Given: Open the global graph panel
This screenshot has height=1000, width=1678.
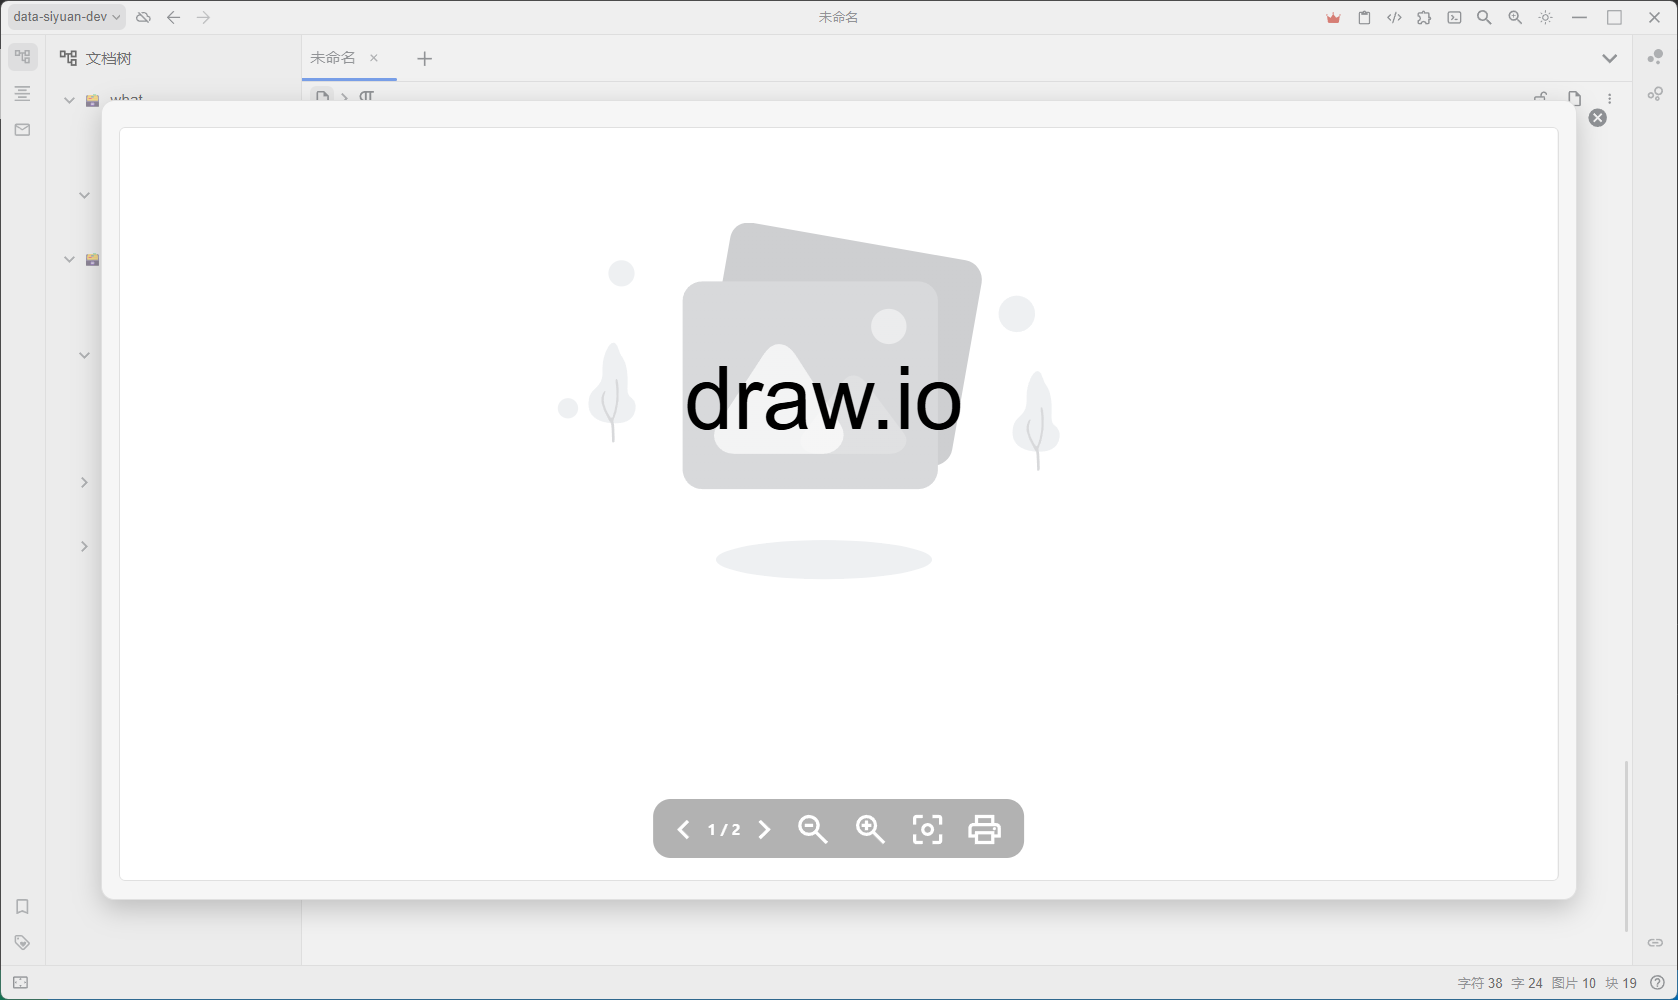Looking at the screenshot, I should pyautogui.click(x=1655, y=94).
